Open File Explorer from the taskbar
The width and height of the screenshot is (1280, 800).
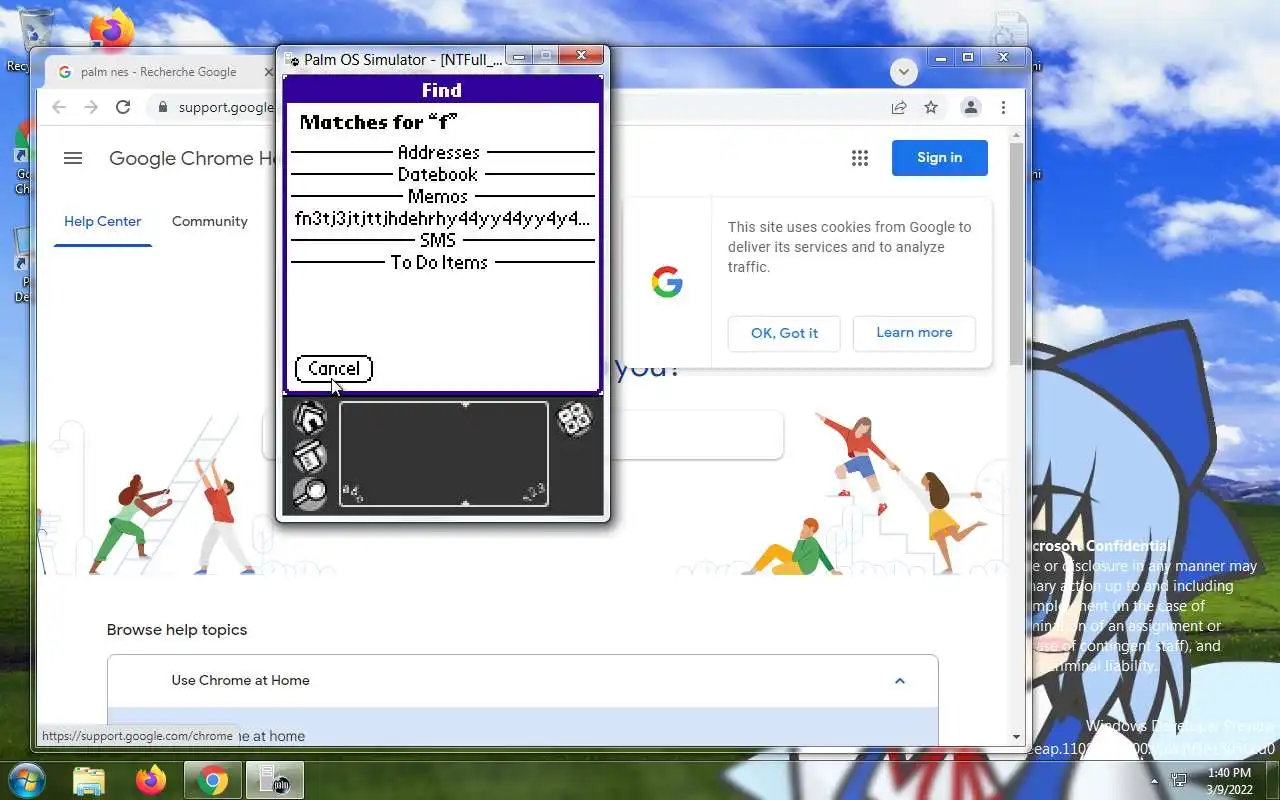tap(89, 780)
